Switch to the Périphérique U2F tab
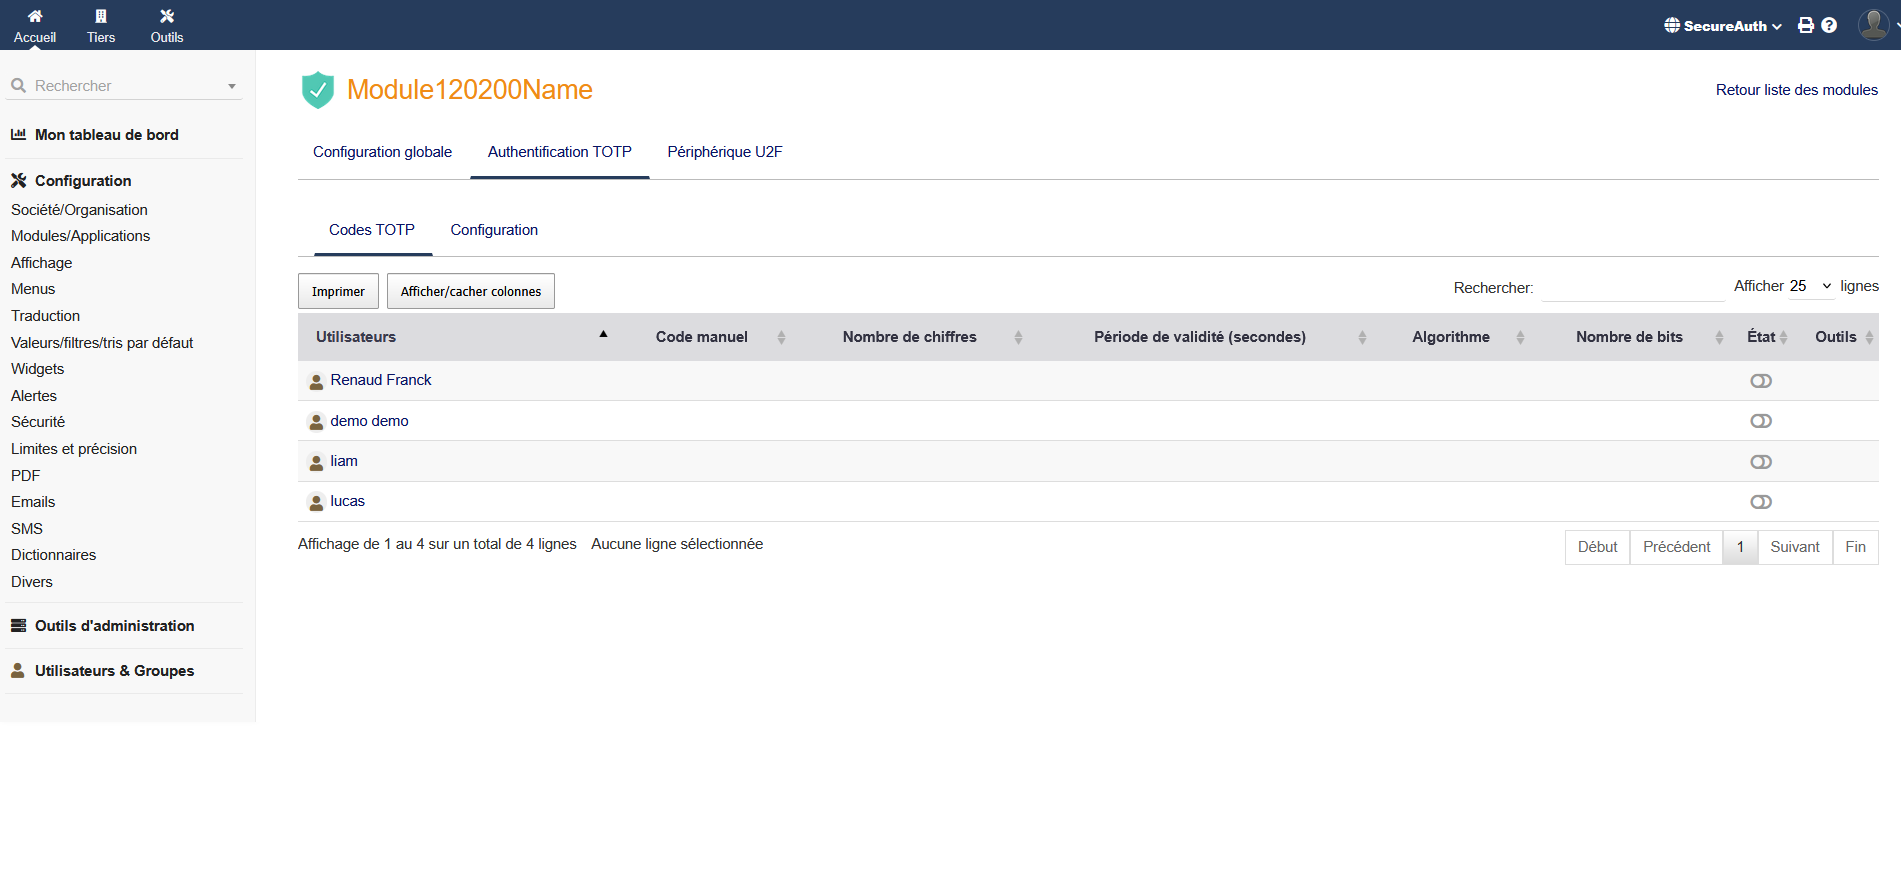 tap(724, 152)
